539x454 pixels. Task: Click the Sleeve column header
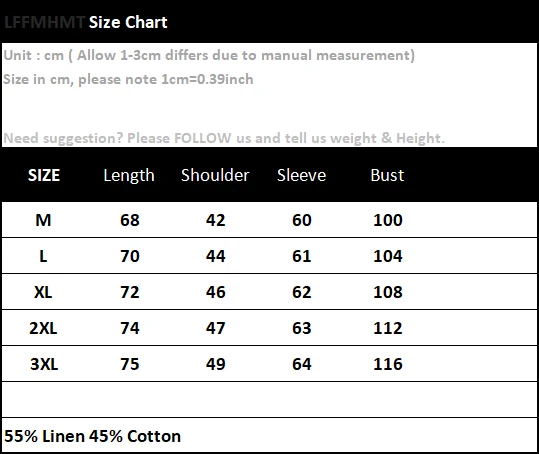click(301, 175)
